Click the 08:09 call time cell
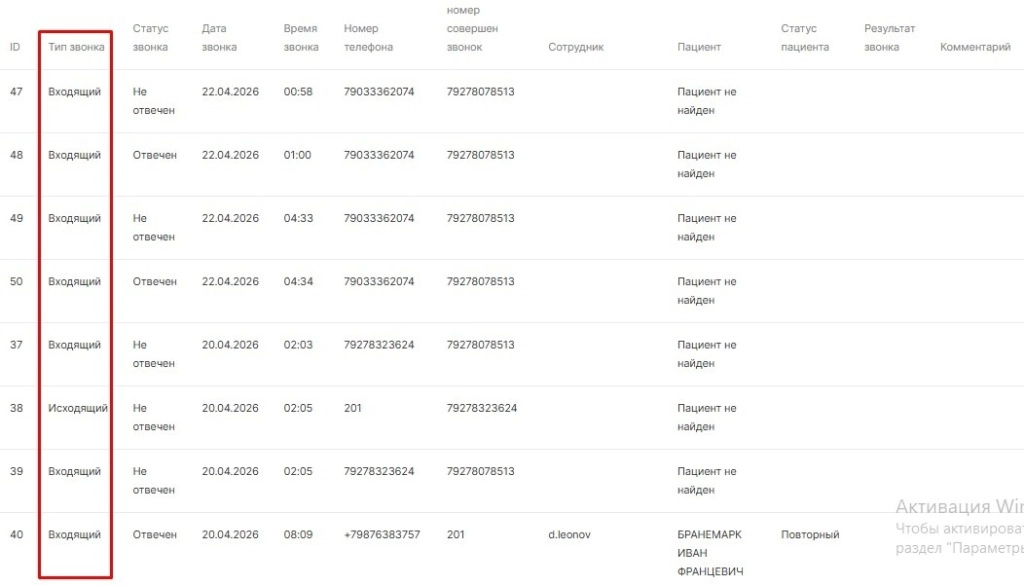 [298, 535]
